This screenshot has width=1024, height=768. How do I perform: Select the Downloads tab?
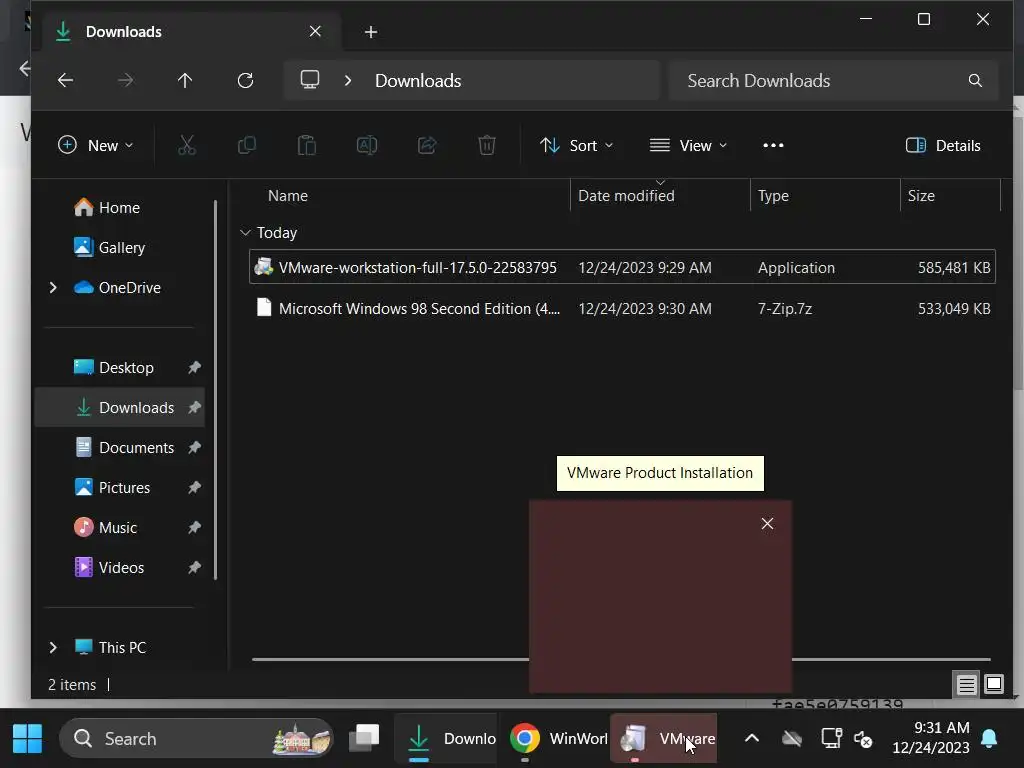point(189,31)
